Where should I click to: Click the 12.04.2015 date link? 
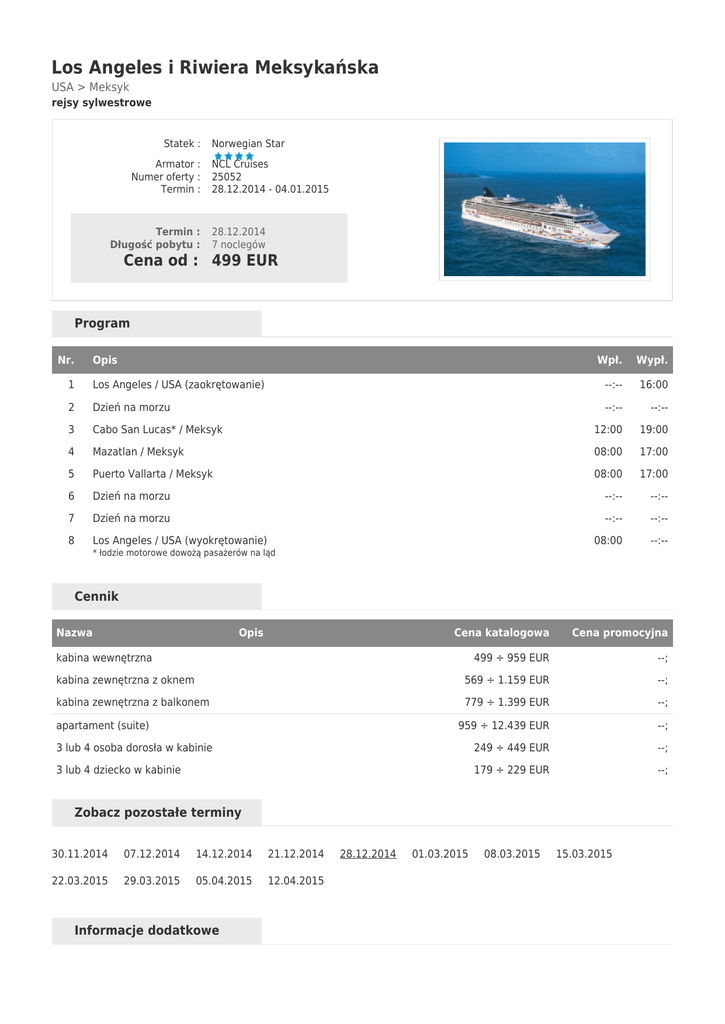click(x=296, y=881)
